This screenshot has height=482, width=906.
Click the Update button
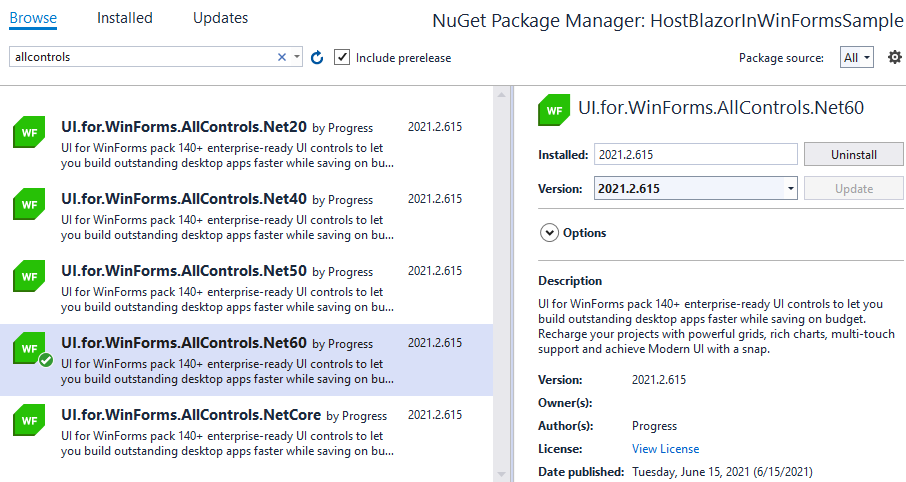853,188
